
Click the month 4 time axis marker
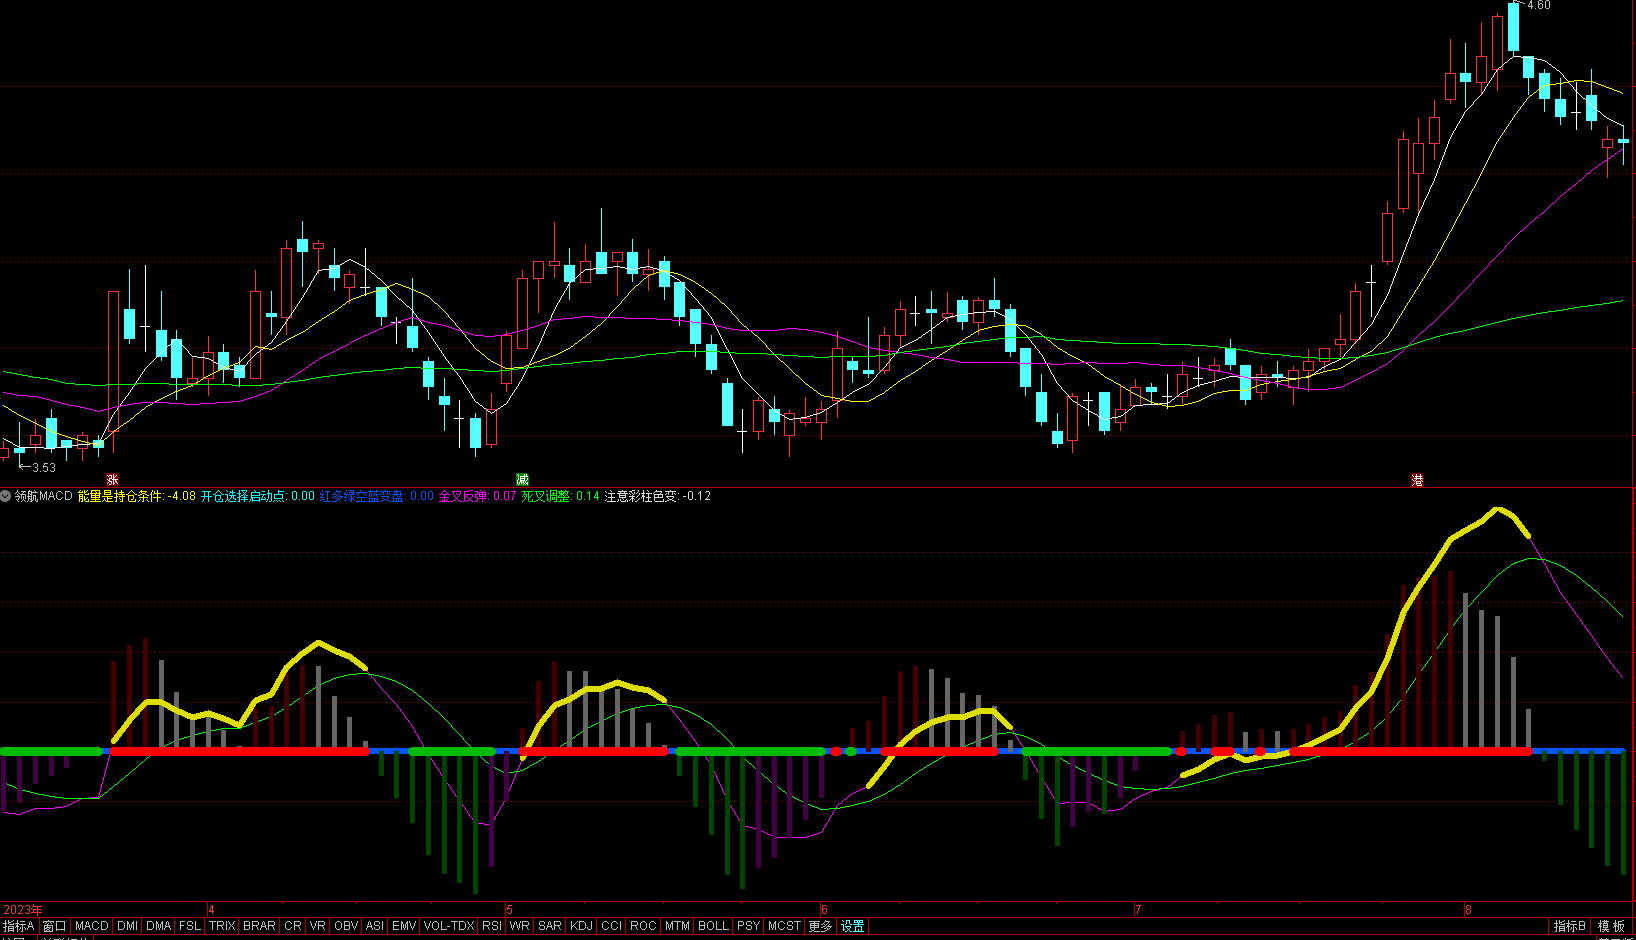tap(211, 910)
